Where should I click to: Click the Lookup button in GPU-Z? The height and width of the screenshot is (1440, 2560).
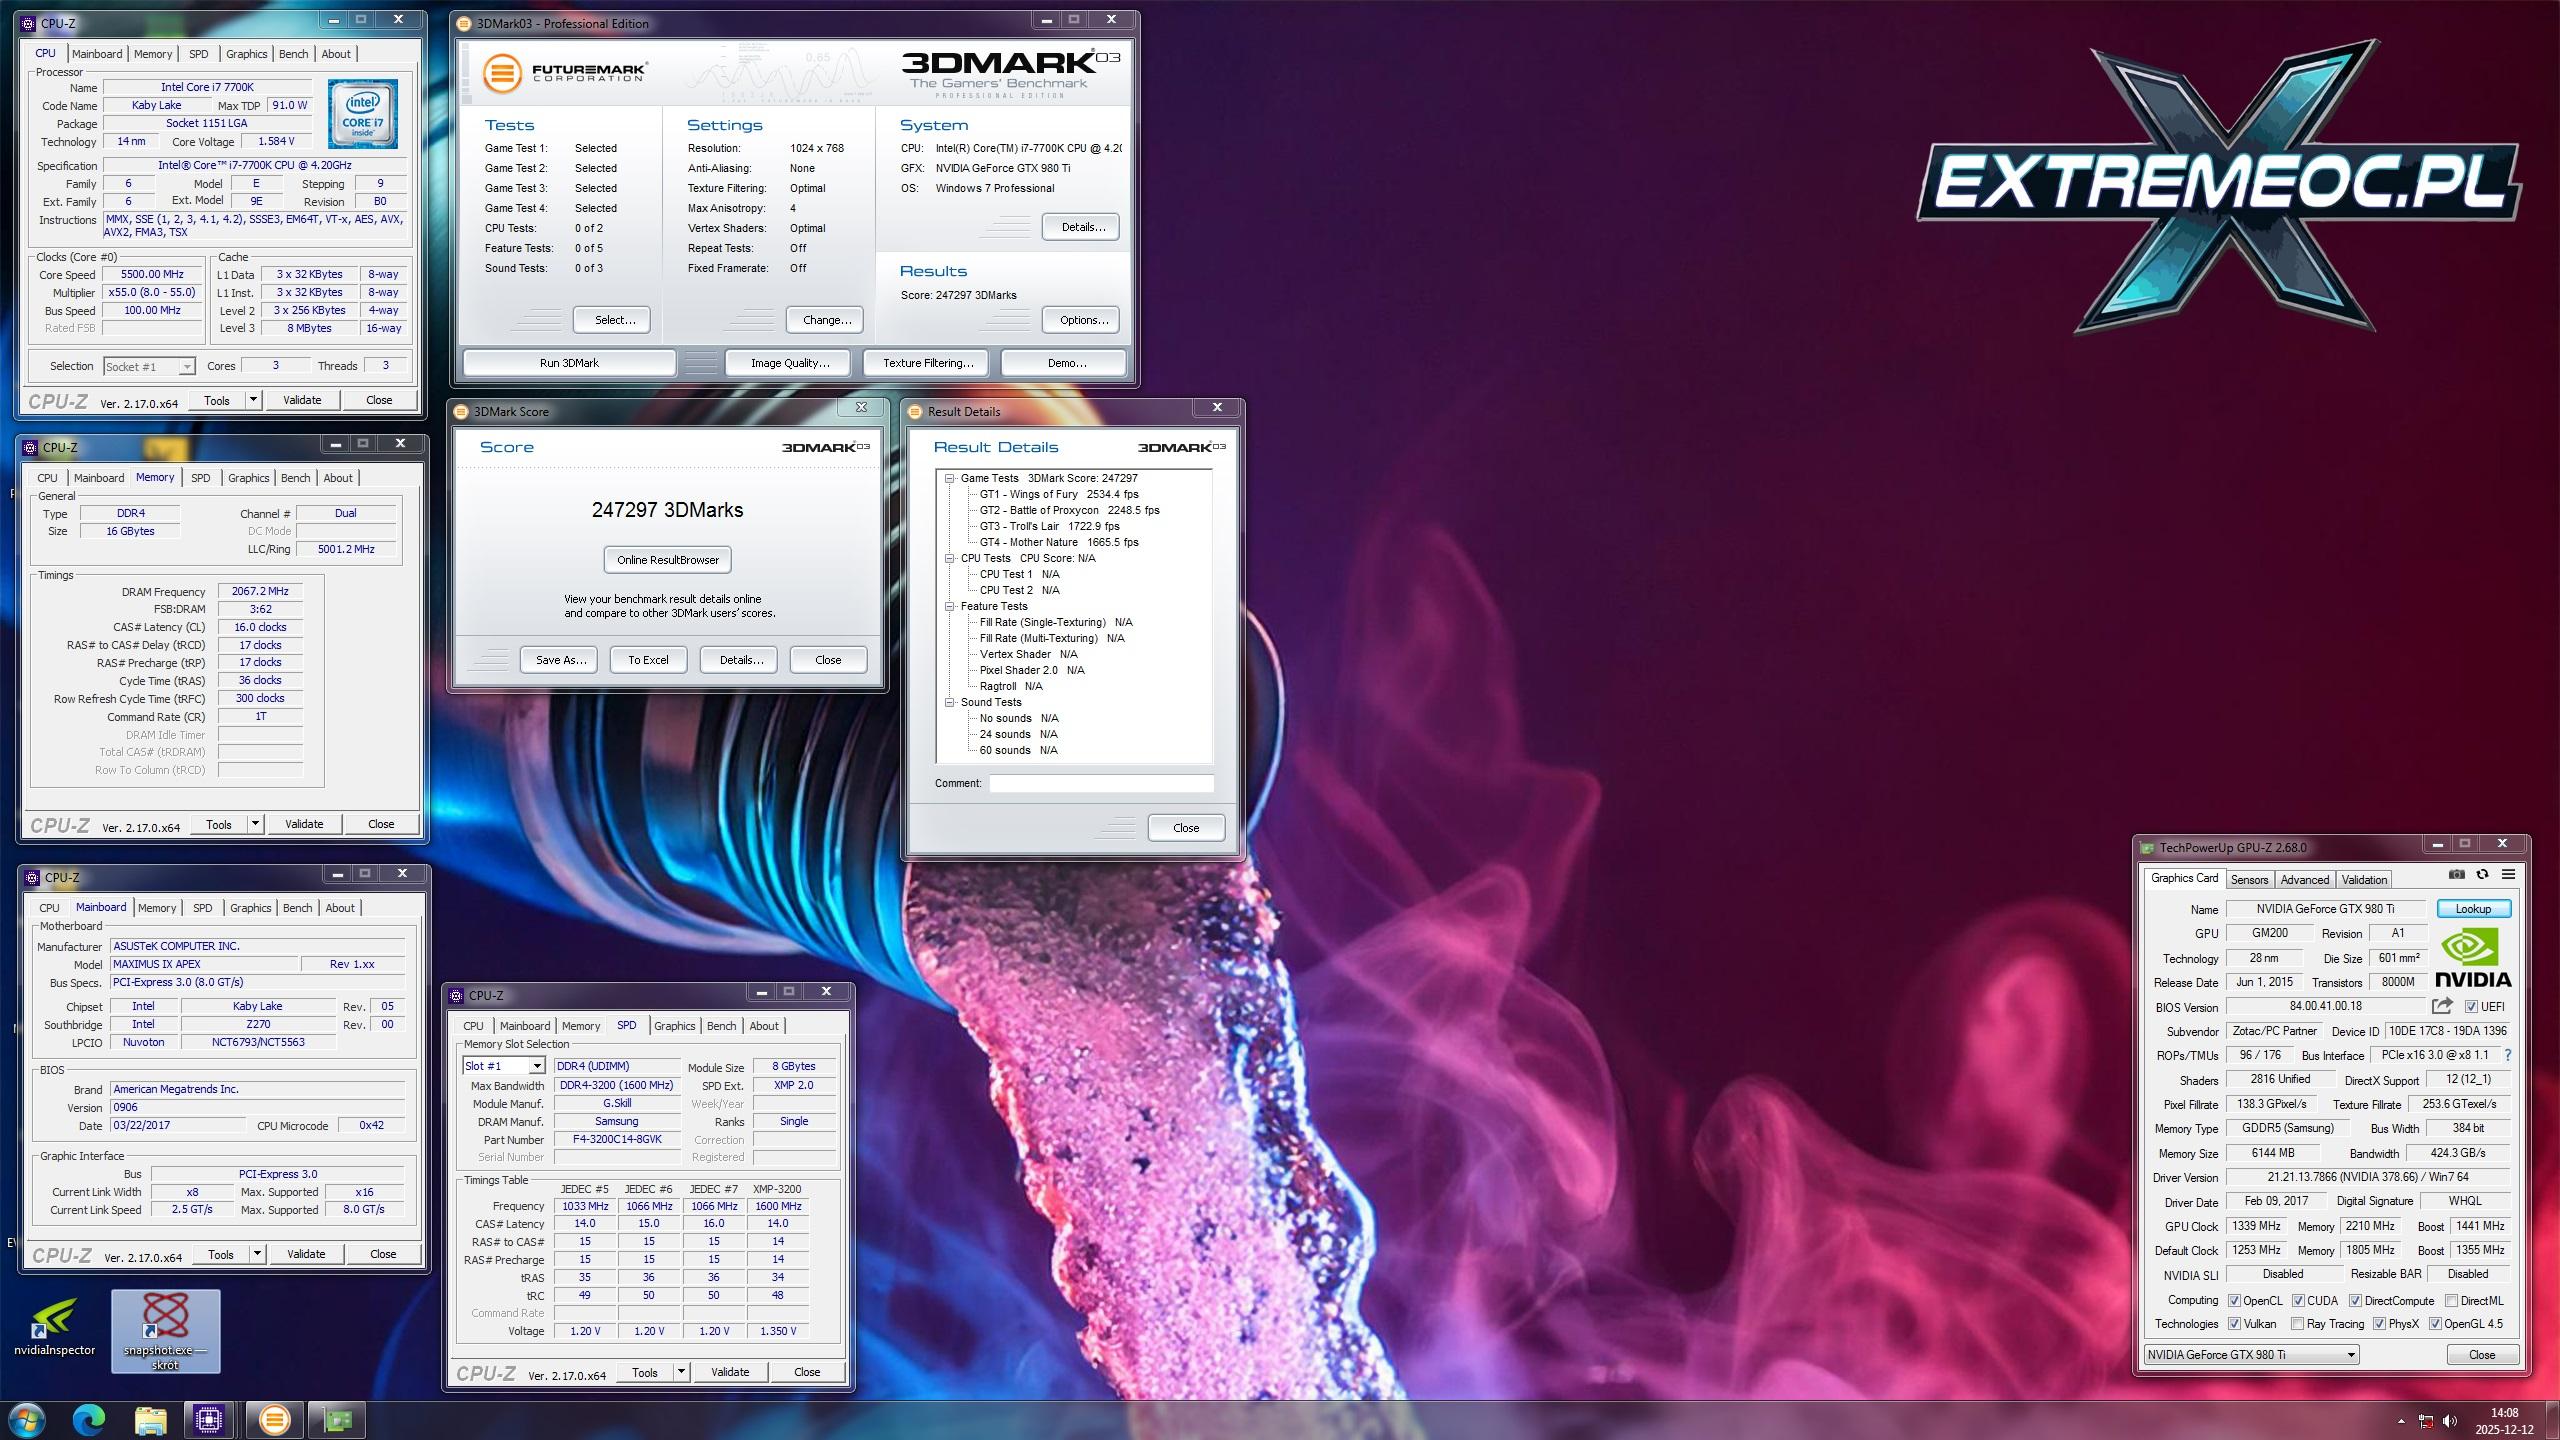[x=2472, y=909]
